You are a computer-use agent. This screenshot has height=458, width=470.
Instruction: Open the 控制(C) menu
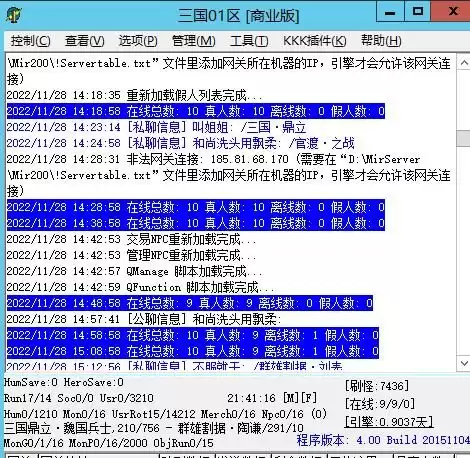(x=31, y=41)
